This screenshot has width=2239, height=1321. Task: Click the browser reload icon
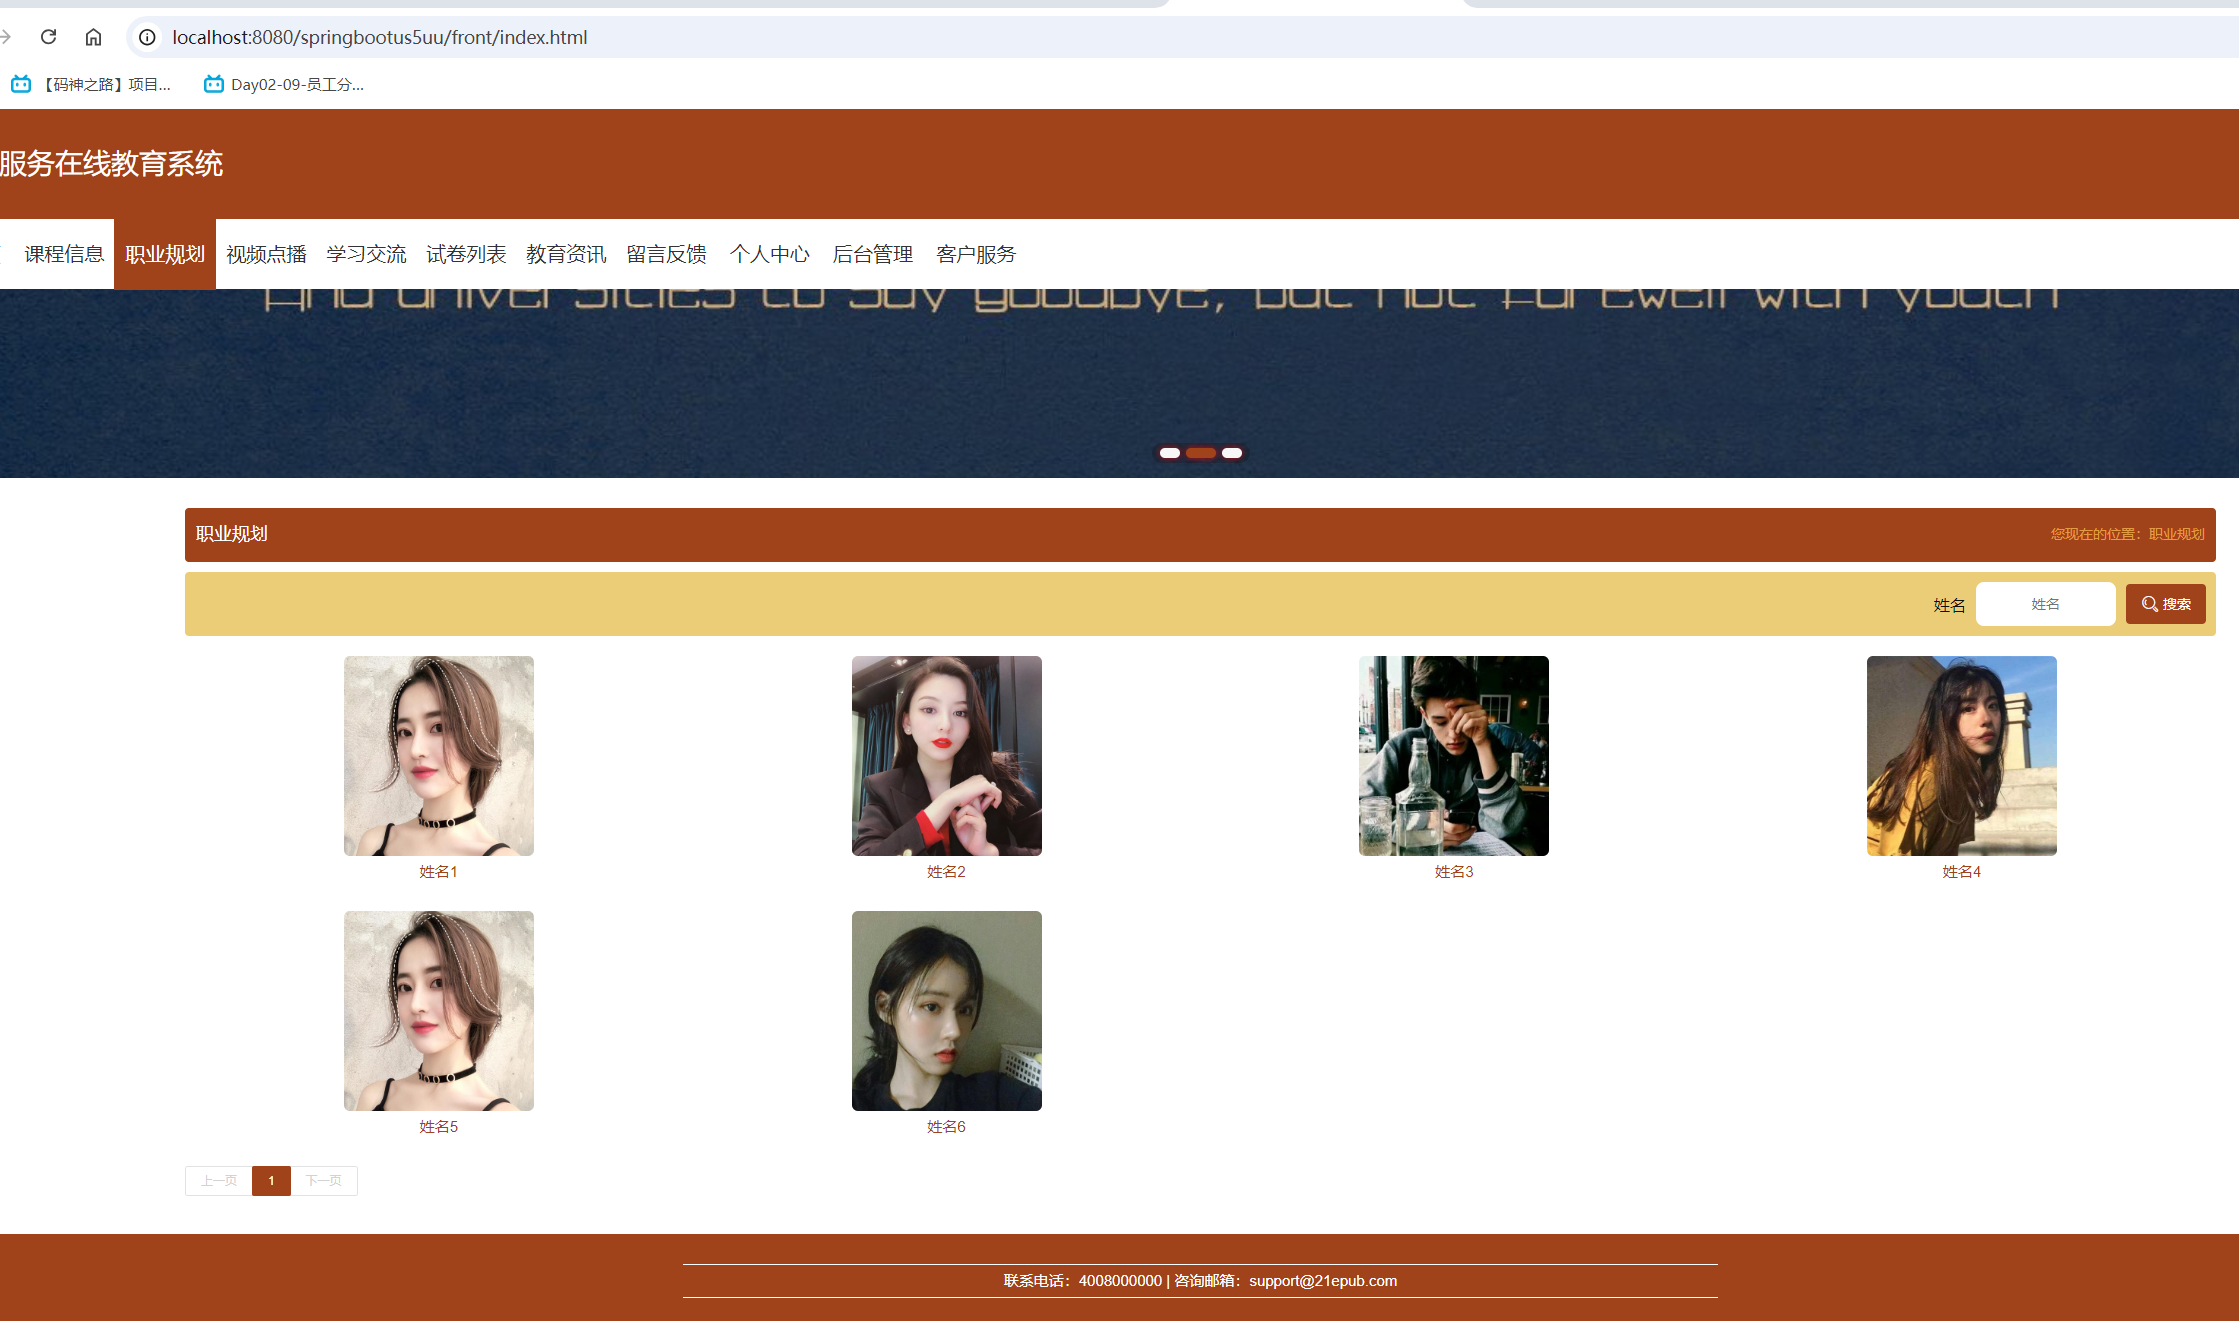point(48,37)
